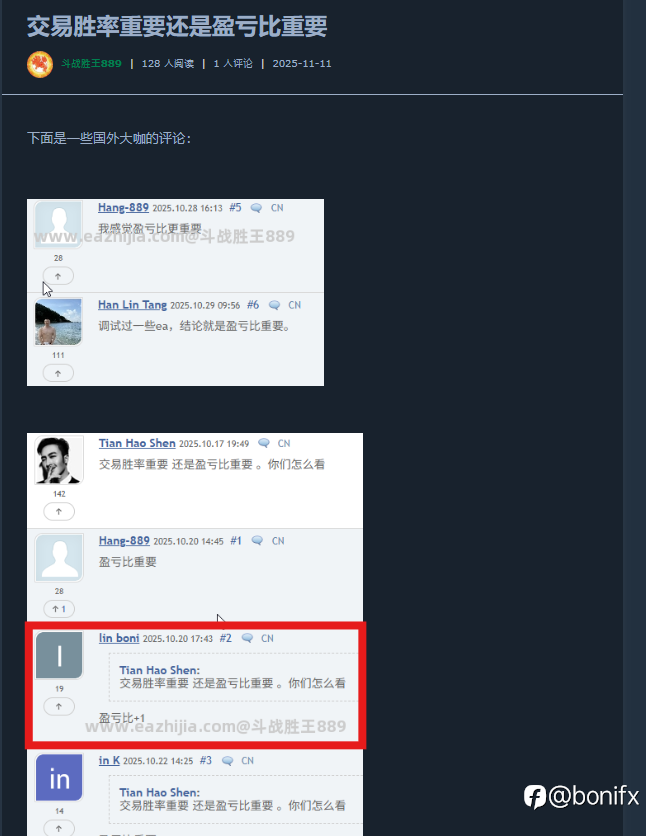Click the author avatar beside 斗战胜王889
Image resolution: width=646 pixels, height=836 pixels.
point(40,64)
